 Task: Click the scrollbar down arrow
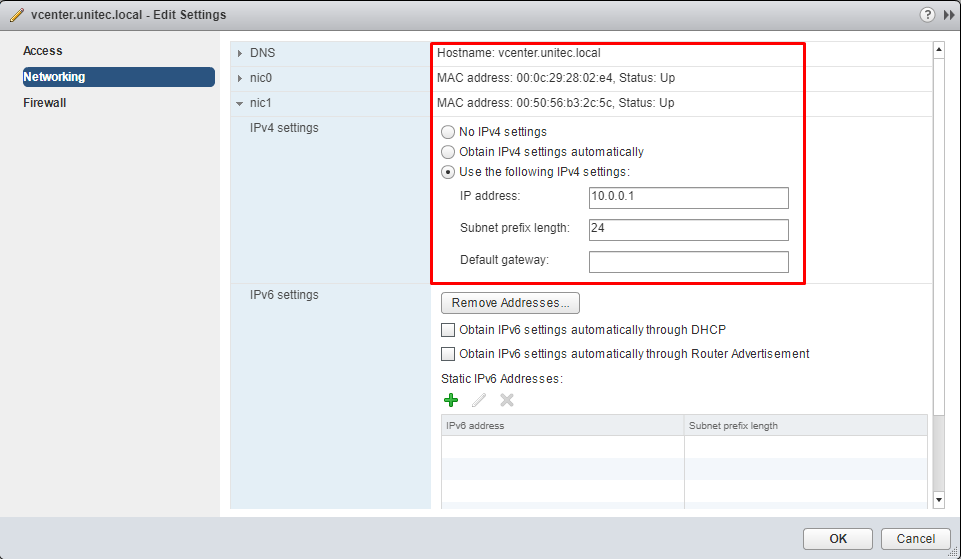(939, 500)
